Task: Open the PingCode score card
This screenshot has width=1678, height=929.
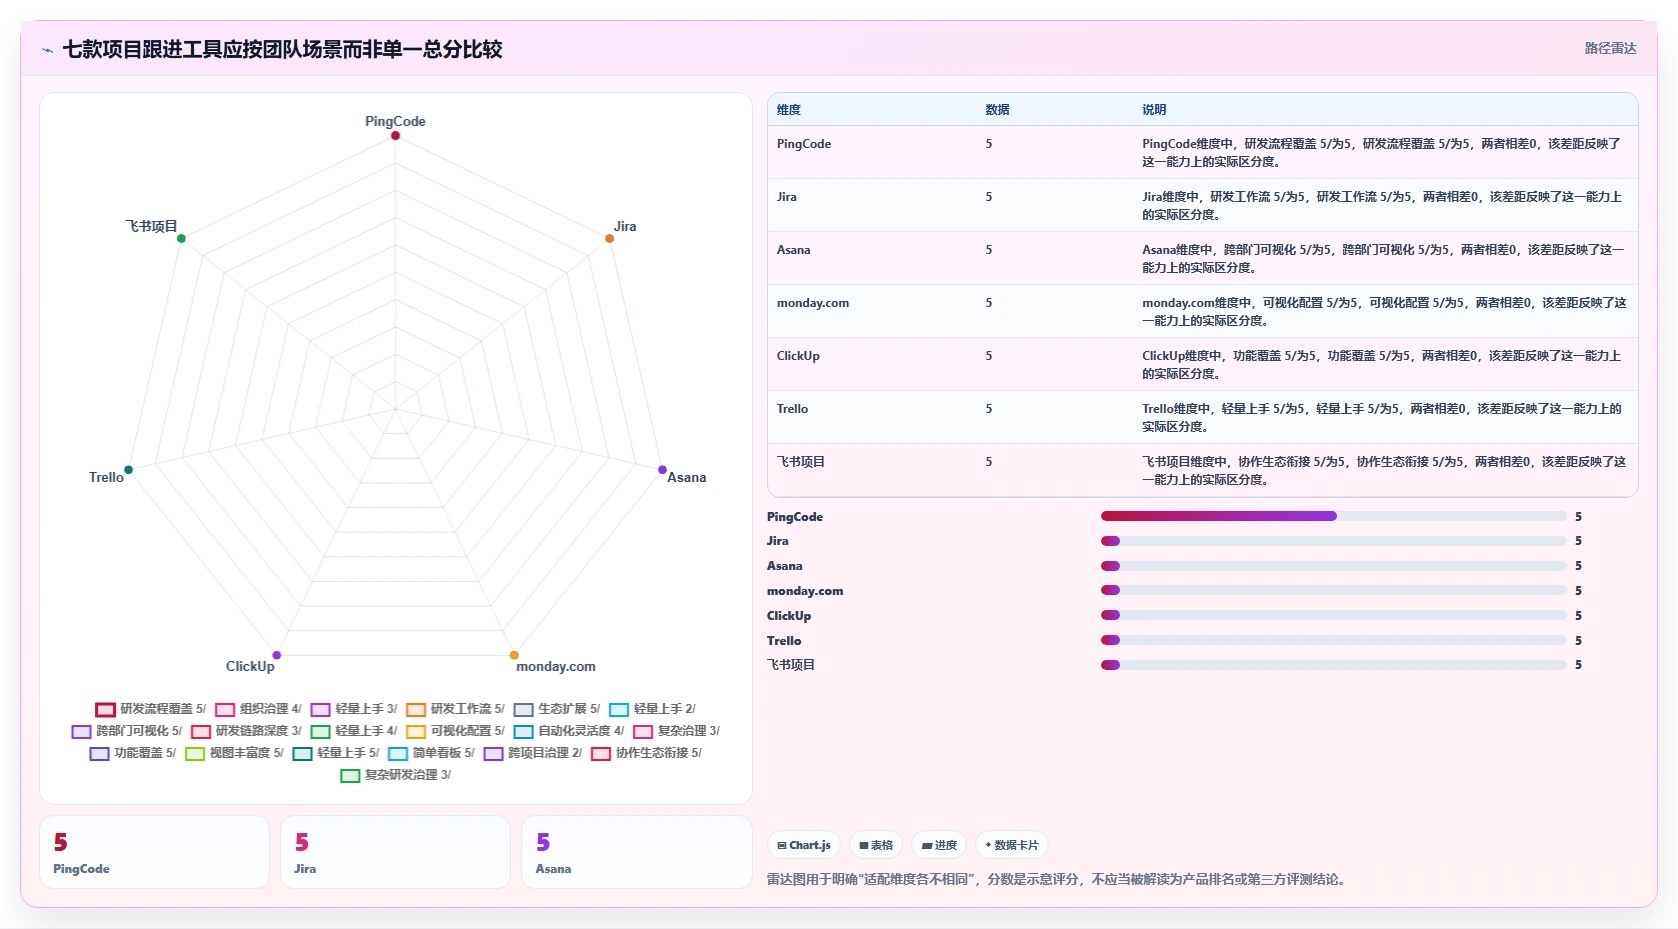Action: (x=154, y=852)
